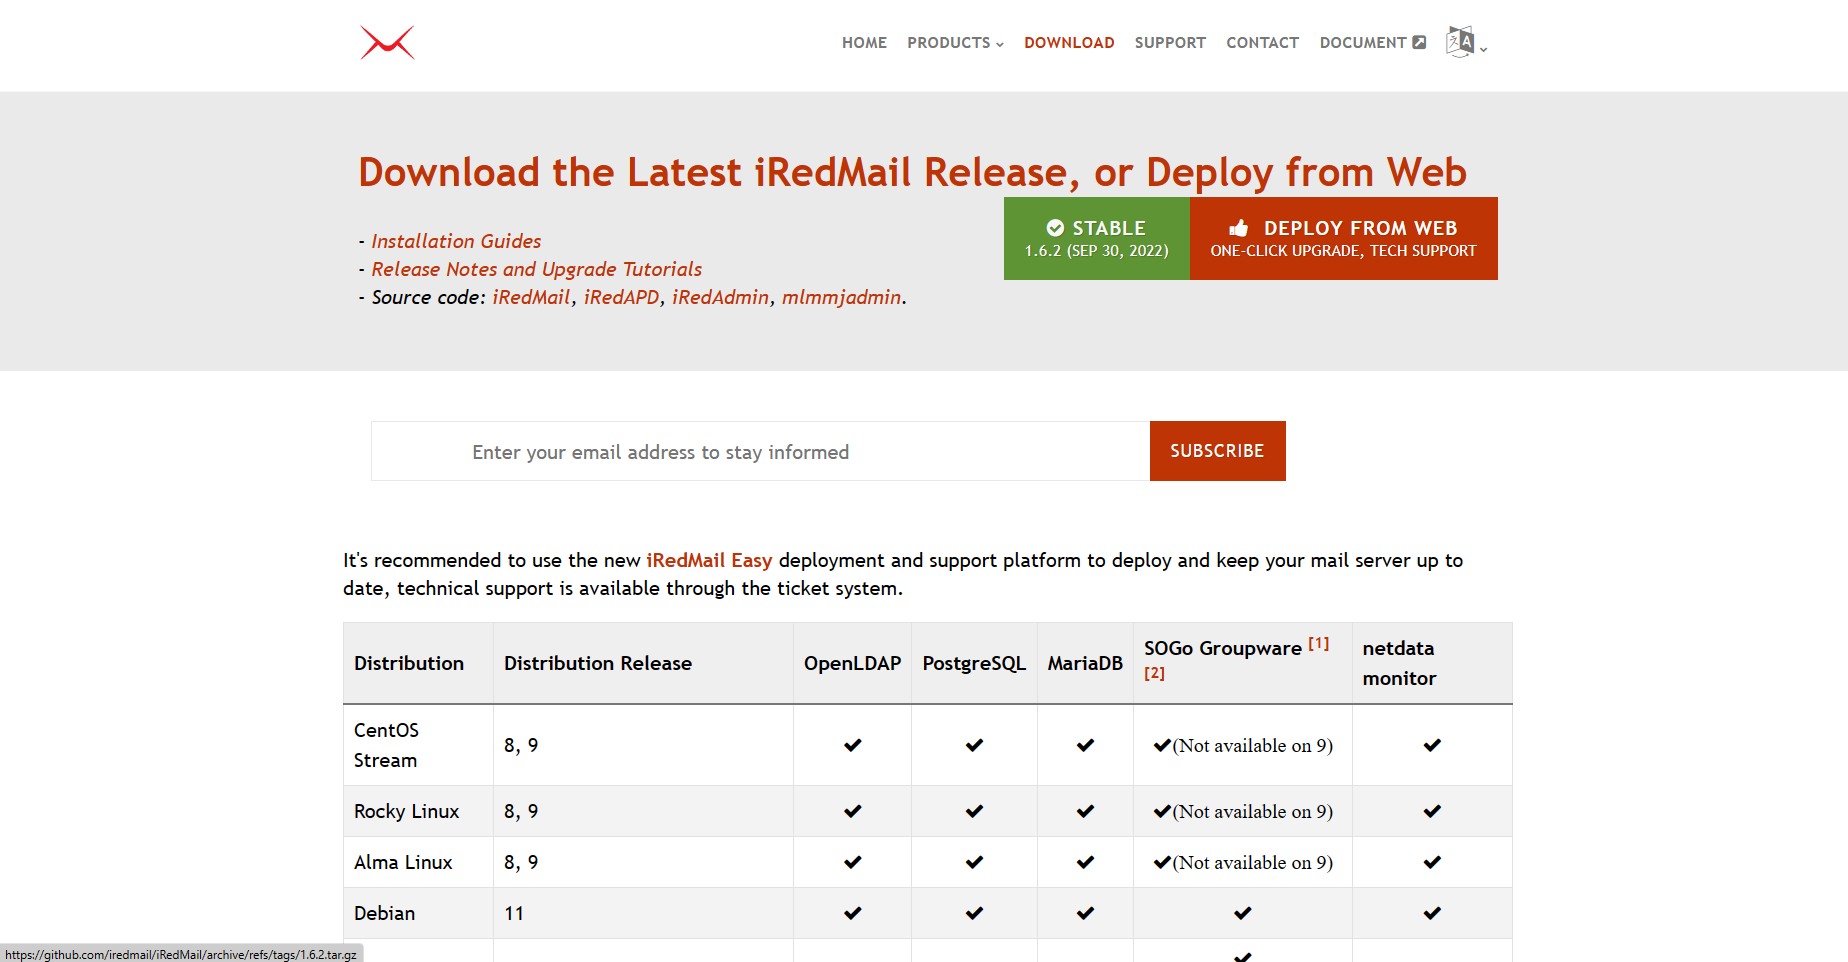
Task: Open Release Notes and Upgrade Tutorials
Action: pyautogui.click(x=536, y=269)
